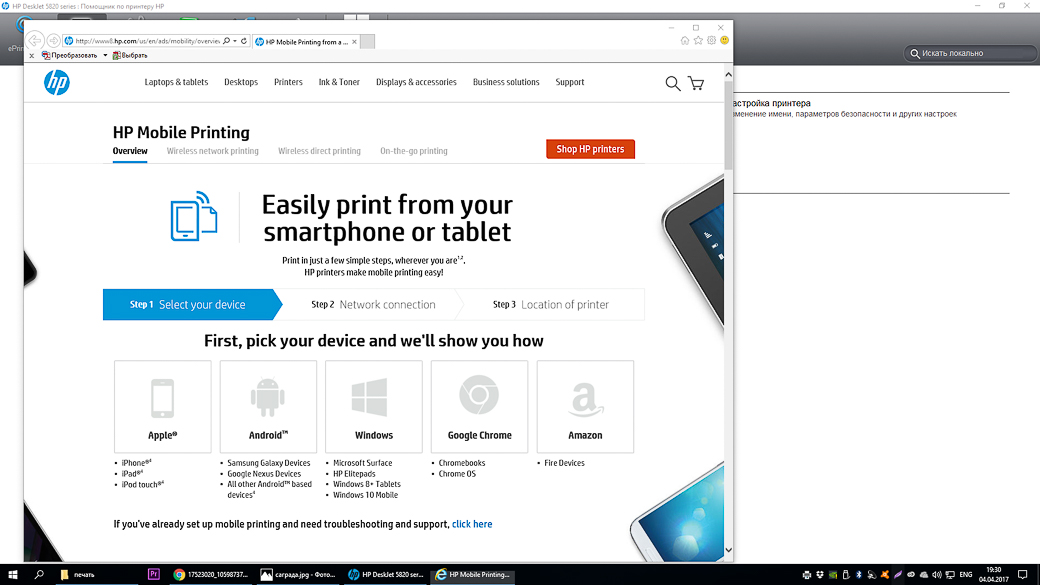Switch to the Wireless network printing tab
1040x585 pixels.
coord(212,151)
